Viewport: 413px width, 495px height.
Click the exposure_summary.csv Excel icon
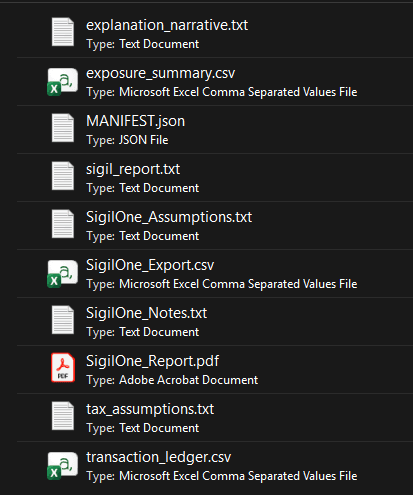(x=63, y=82)
